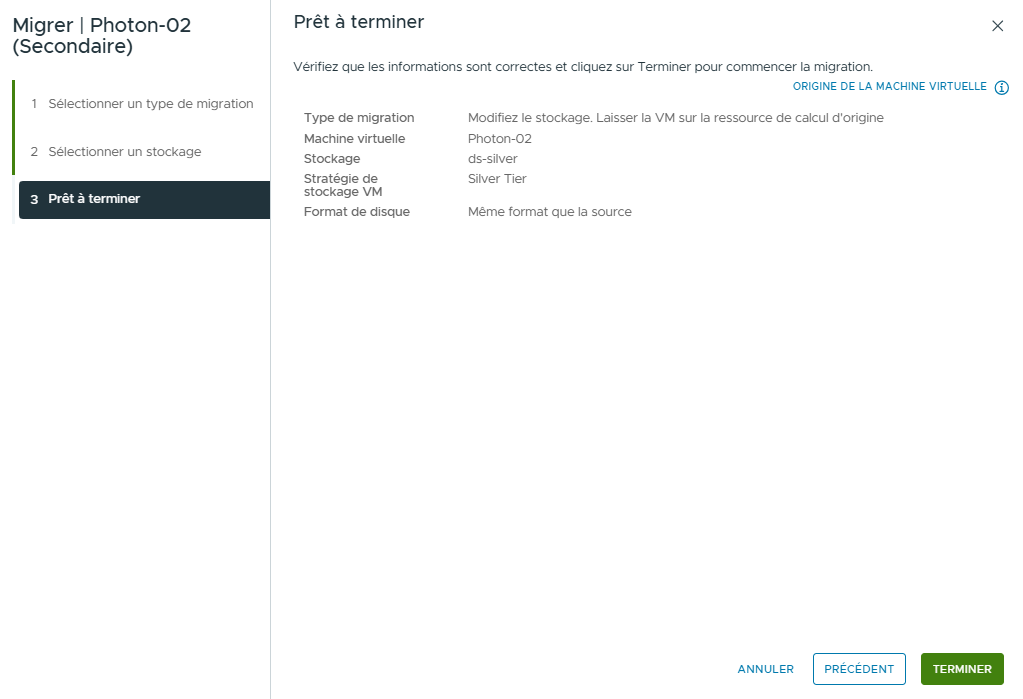Go to step 1 Sélectionner un type de migration
The height and width of the screenshot is (699, 1023).
pyautogui.click(x=150, y=104)
